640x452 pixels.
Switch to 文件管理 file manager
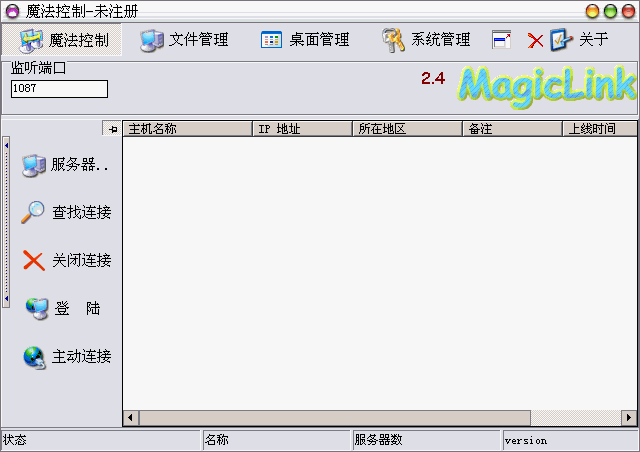coord(185,40)
